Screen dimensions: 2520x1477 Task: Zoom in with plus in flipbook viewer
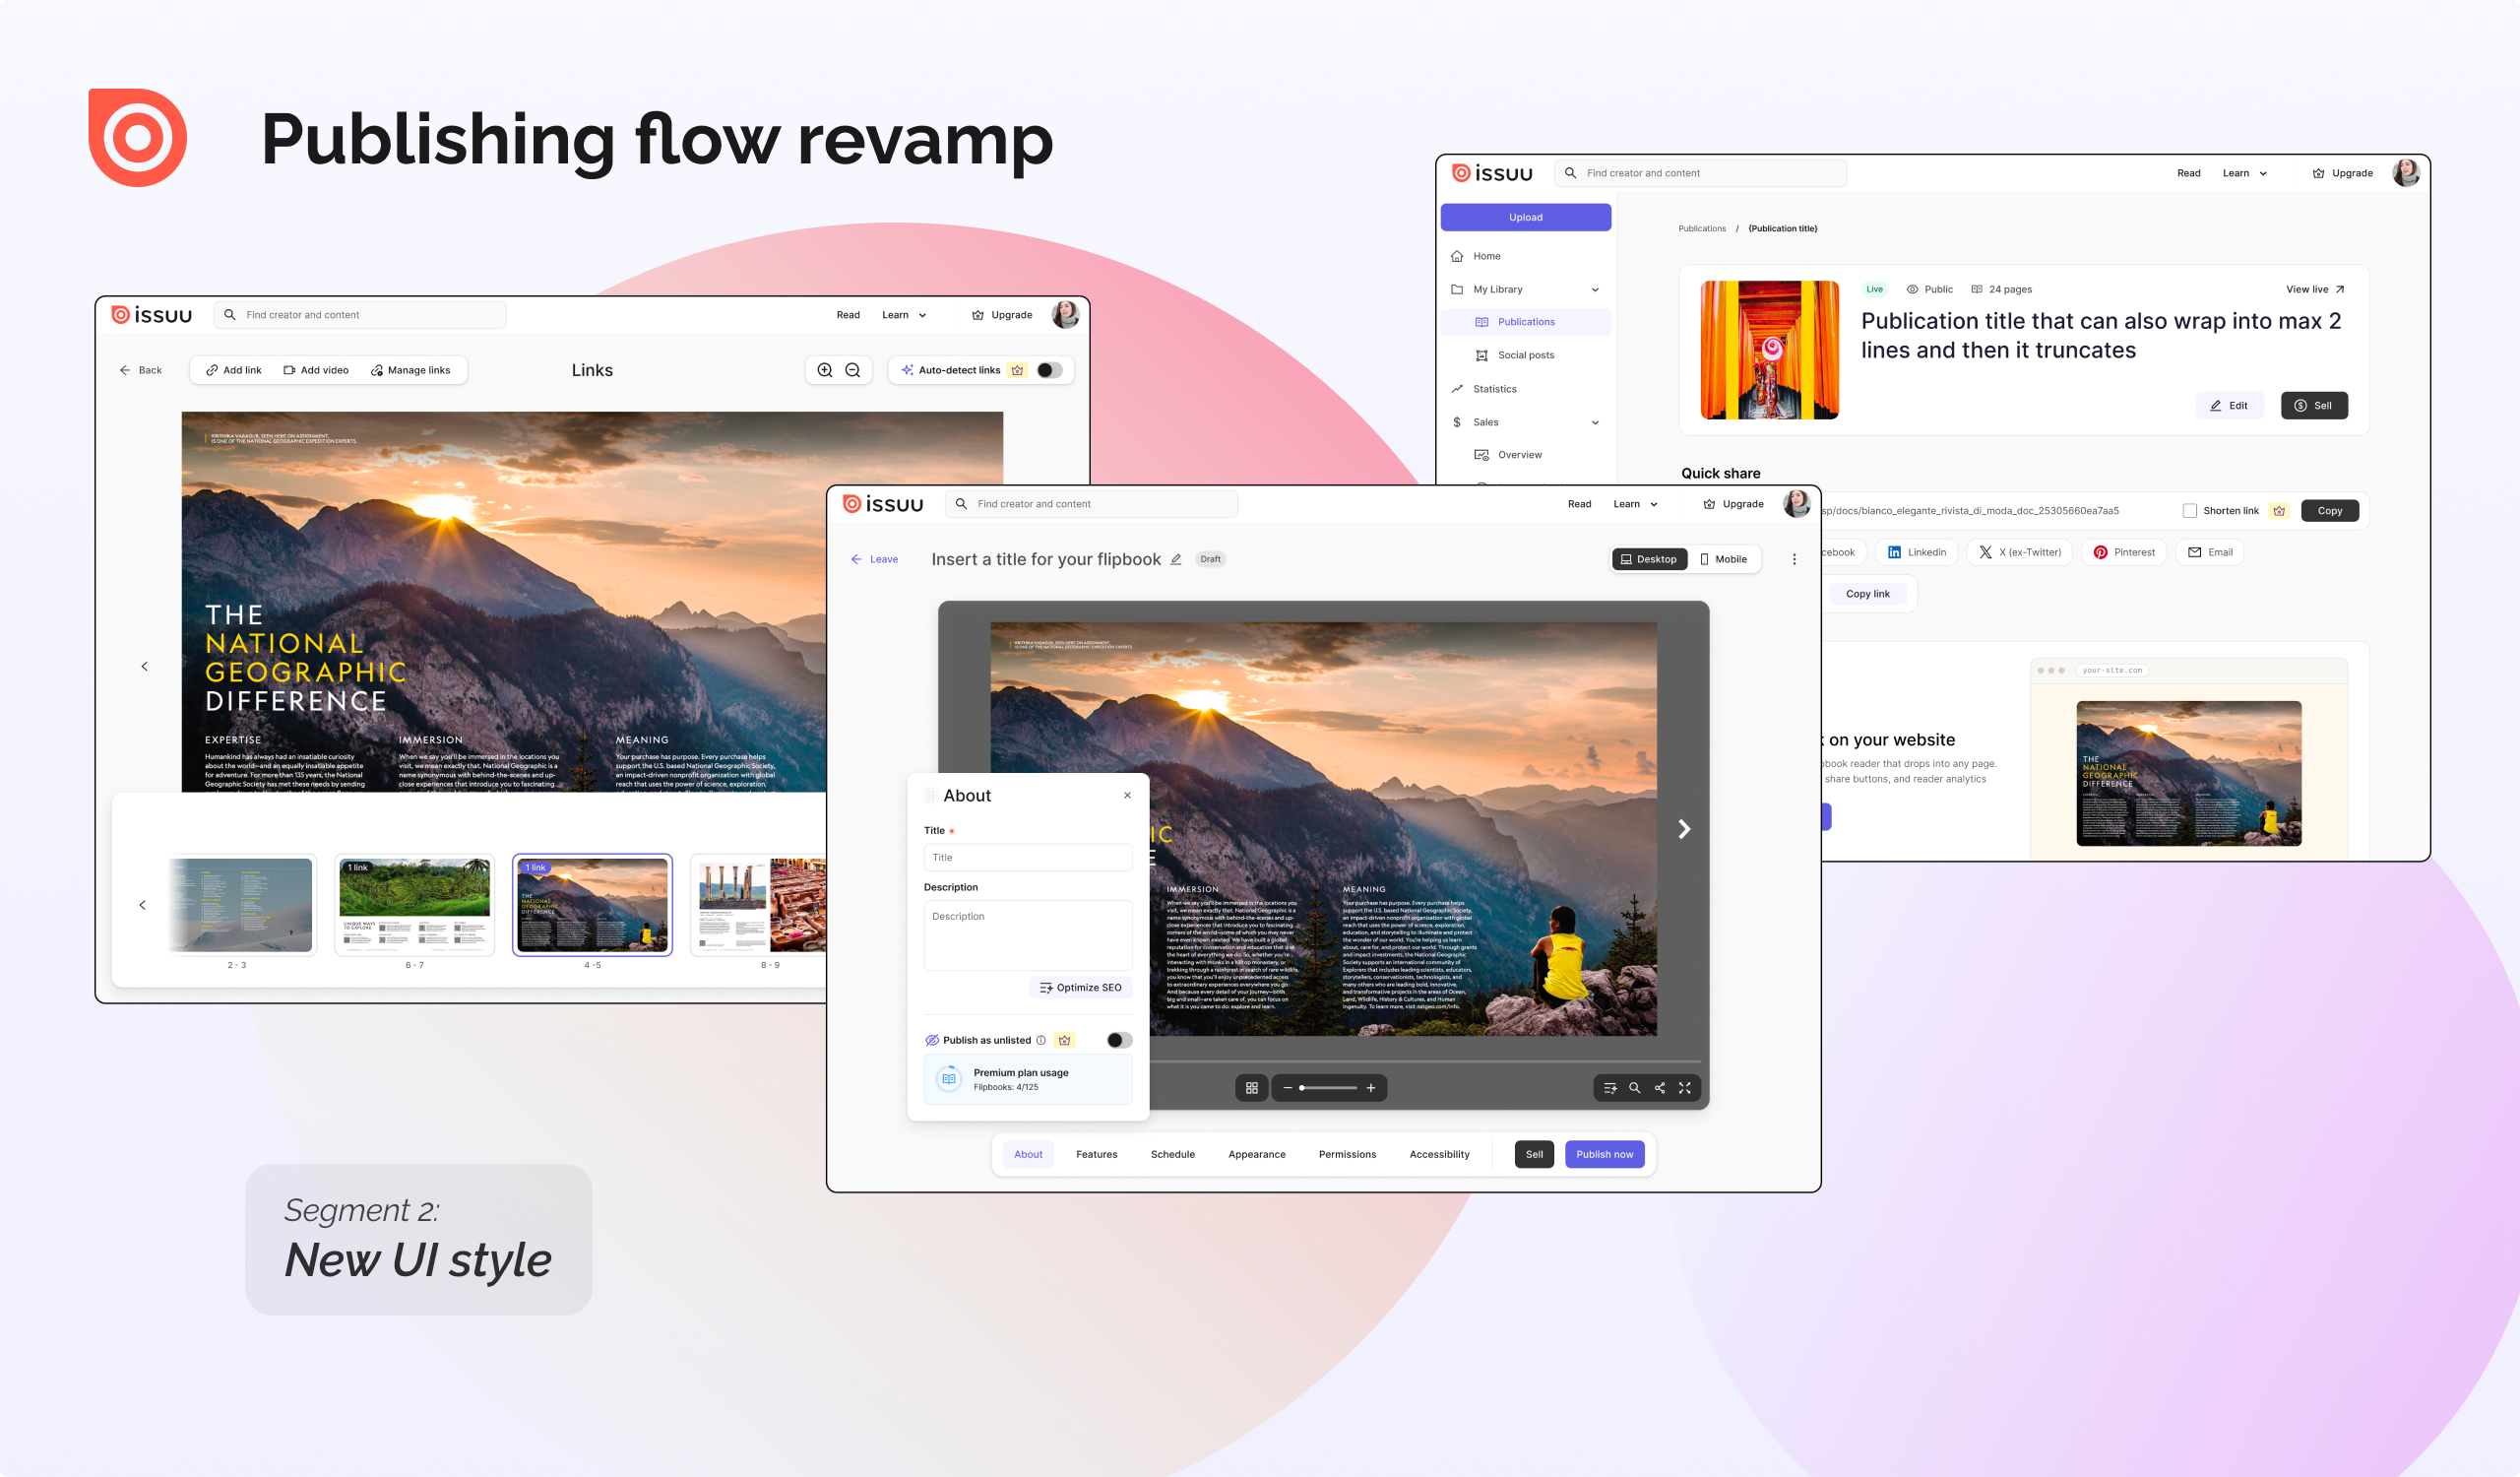pyautogui.click(x=1371, y=1088)
